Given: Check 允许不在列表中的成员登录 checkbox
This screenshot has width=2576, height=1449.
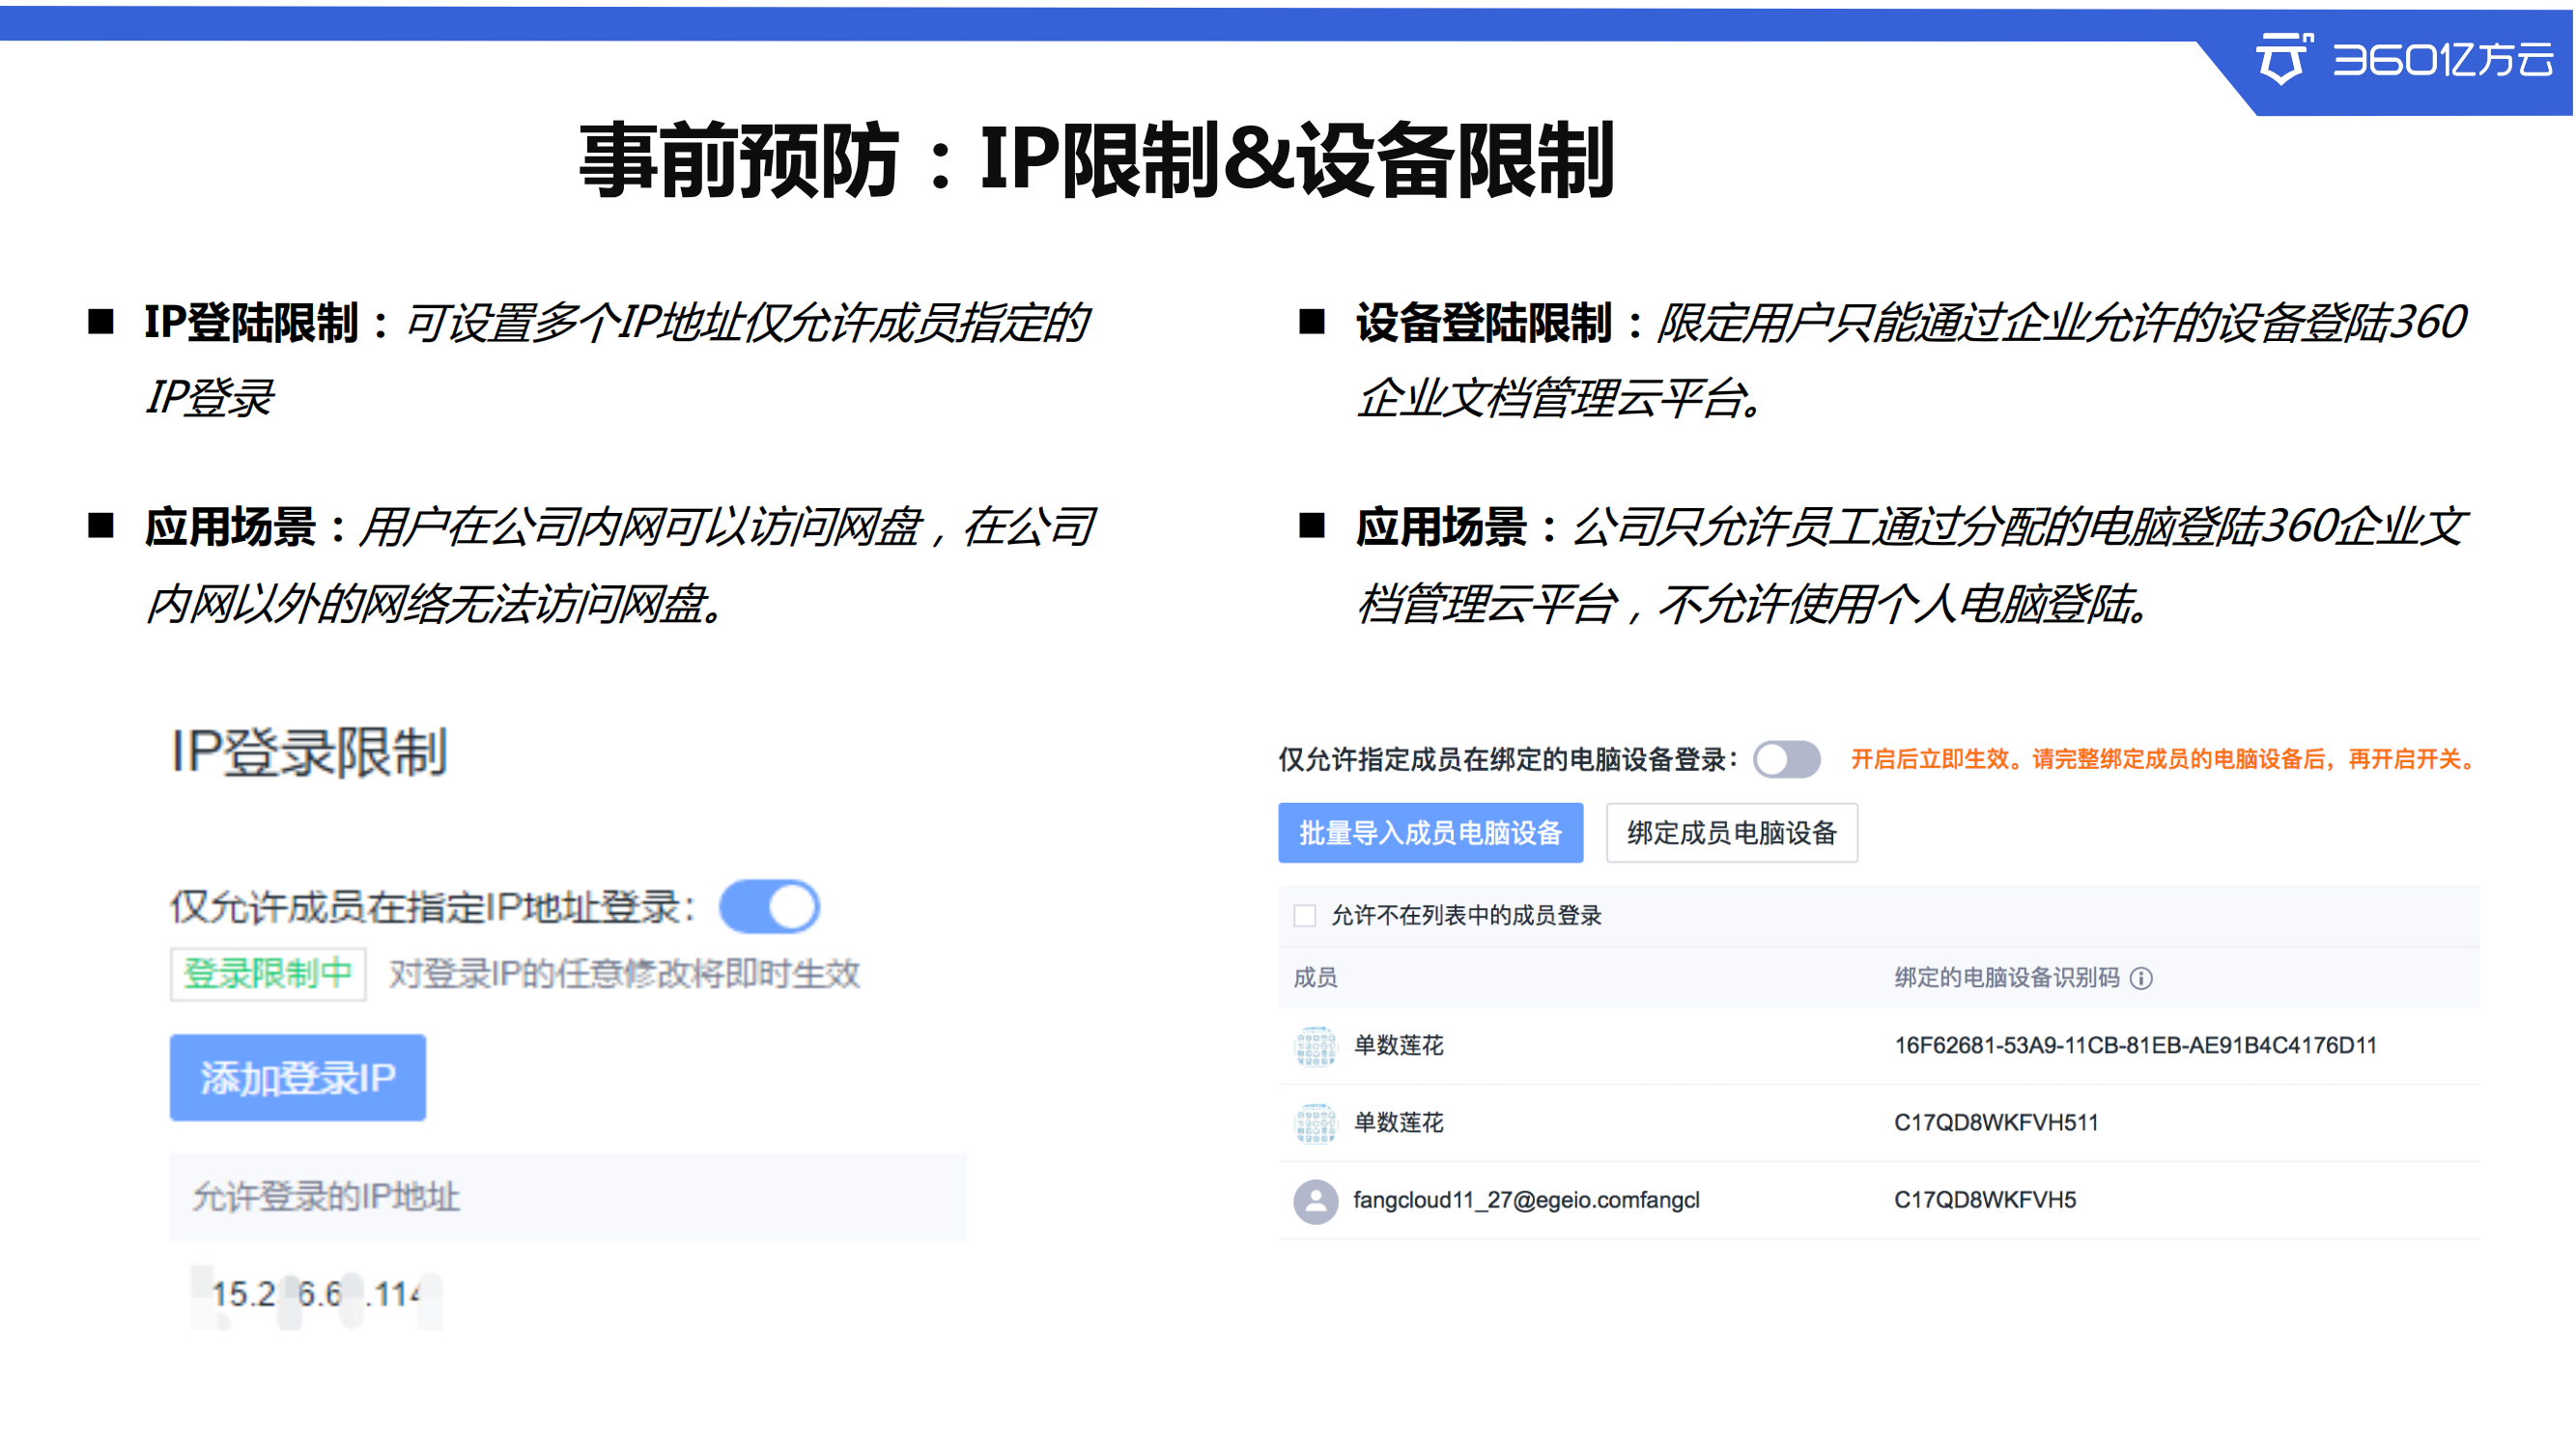Looking at the screenshot, I should coord(1304,915).
